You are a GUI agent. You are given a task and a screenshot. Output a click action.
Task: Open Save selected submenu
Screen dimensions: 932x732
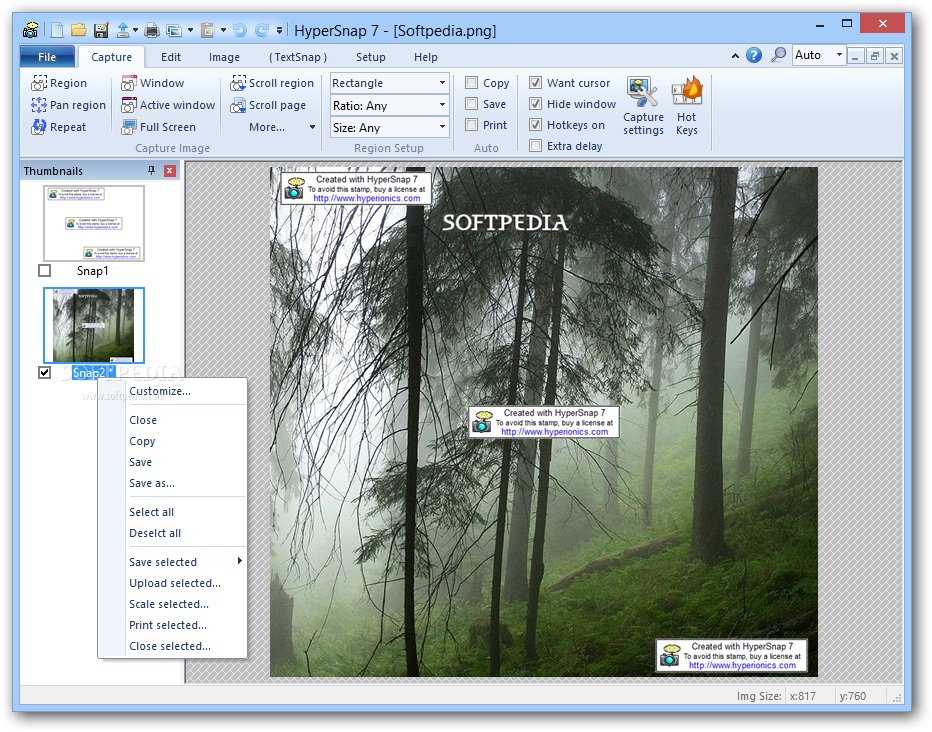172,562
